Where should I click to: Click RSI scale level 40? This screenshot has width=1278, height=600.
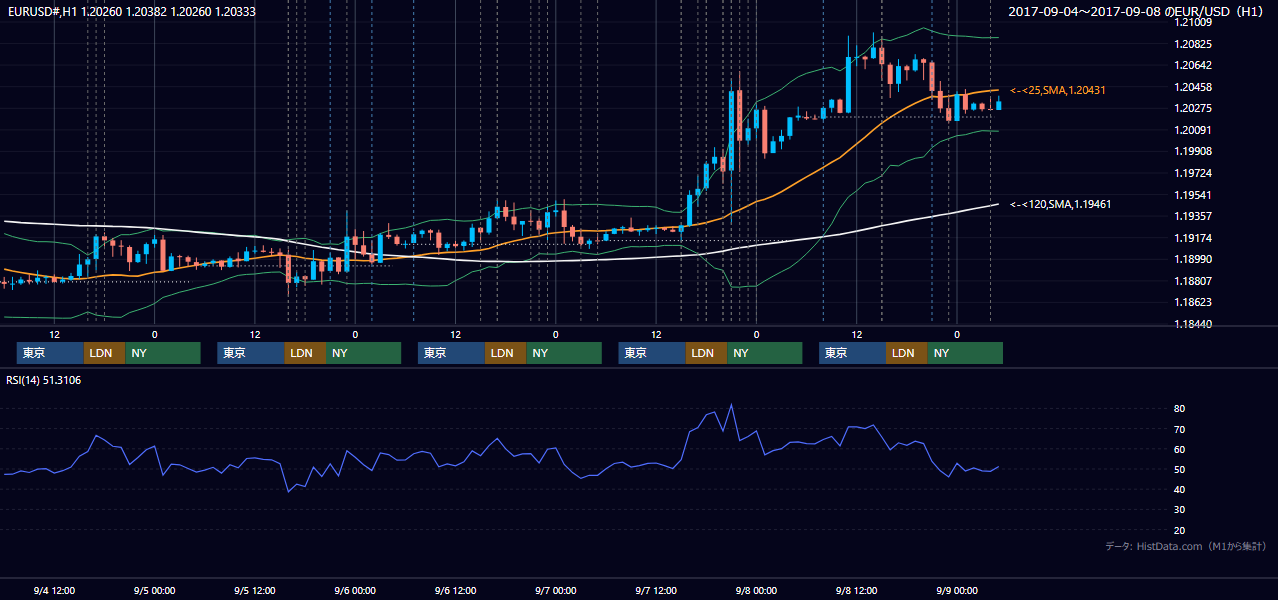(x=1180, y=489)
